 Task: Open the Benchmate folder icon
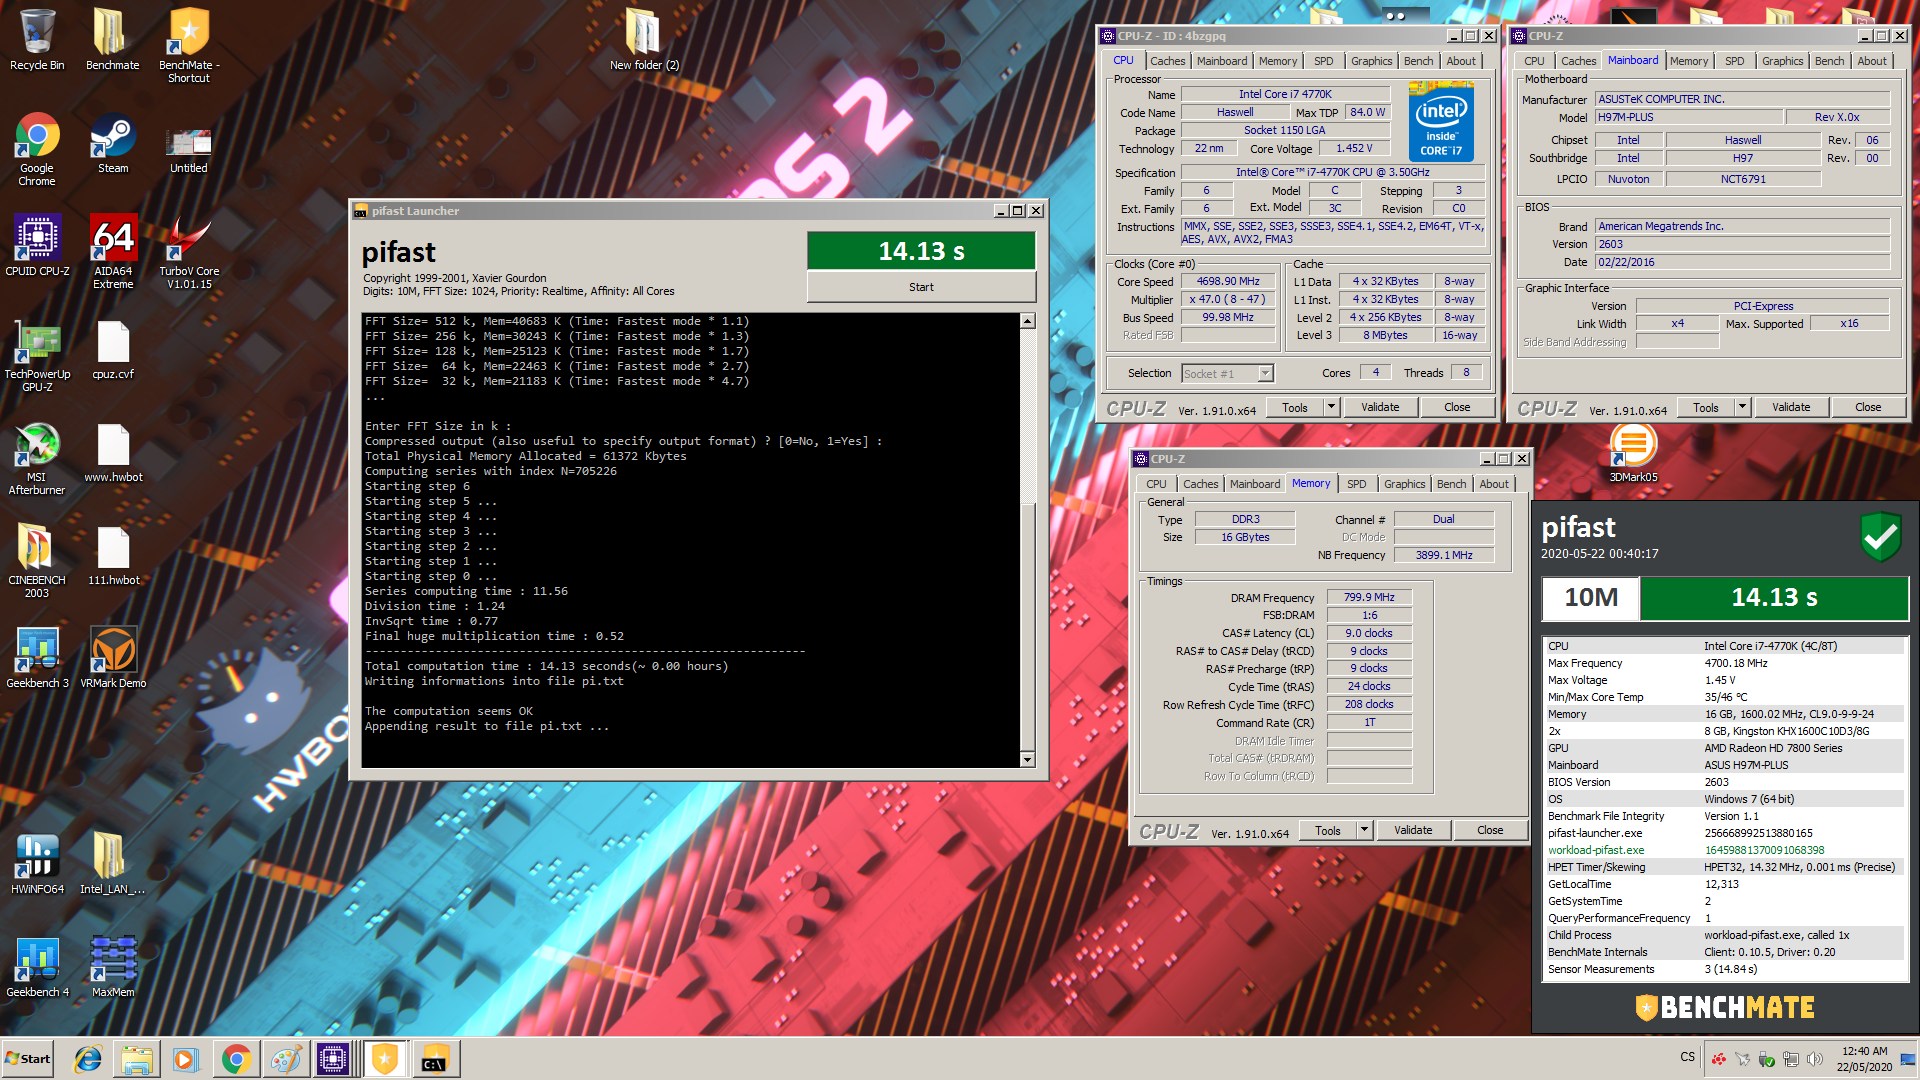tap(112, 40)
